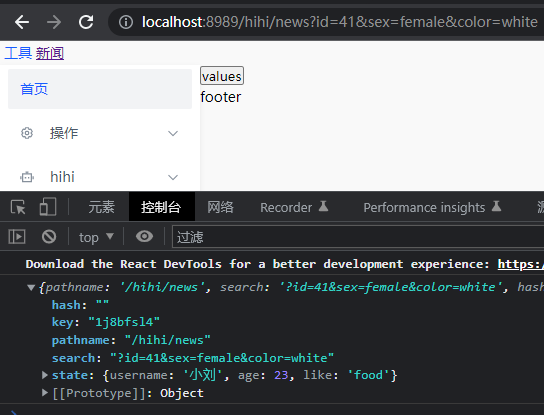Reload the page with the refresh icon
Viewport: 544px width, 415px height.
coord(86,22)
